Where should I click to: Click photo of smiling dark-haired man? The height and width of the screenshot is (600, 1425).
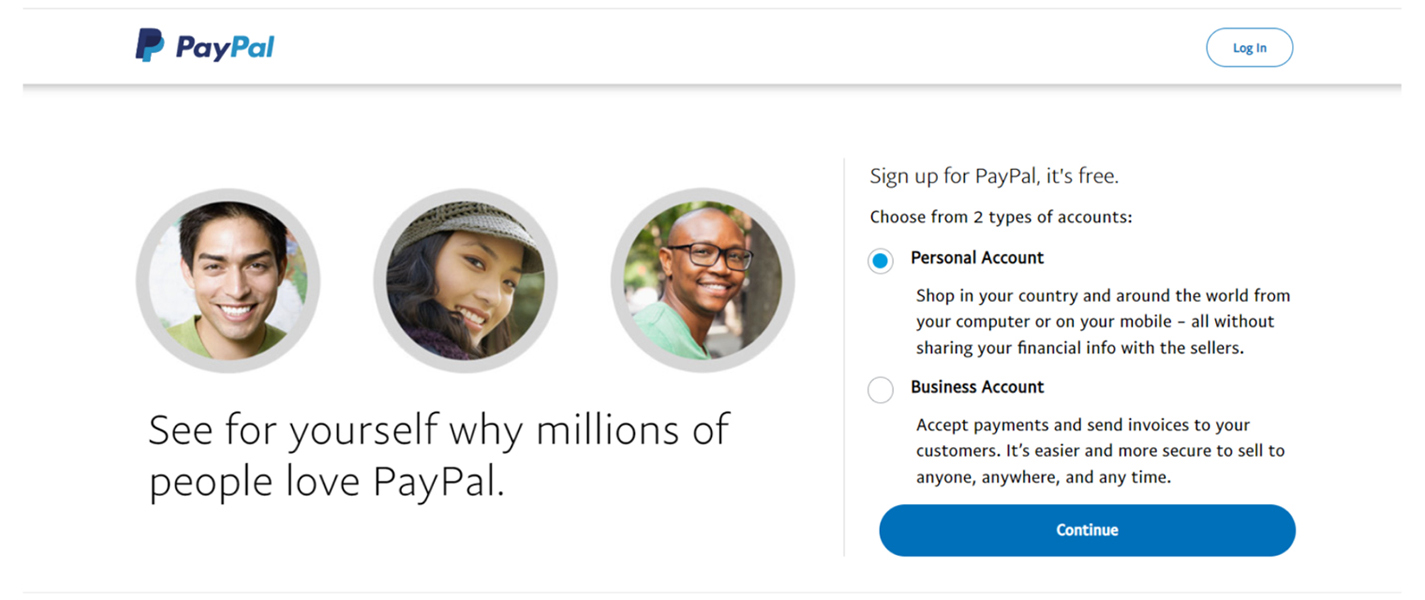[228, 281]
